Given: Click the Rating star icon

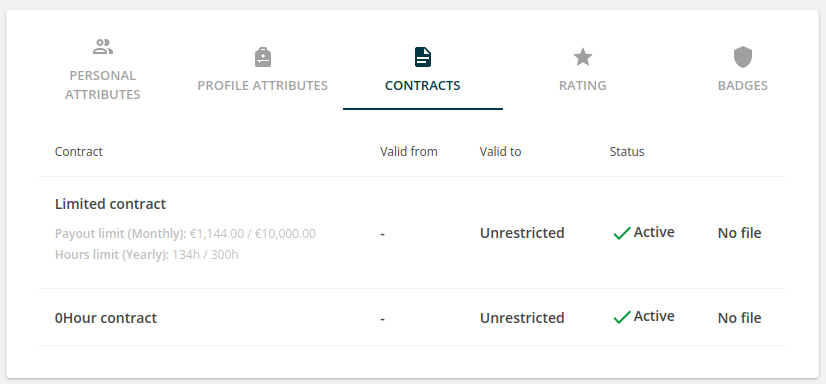Looking at the screenshot, I should point(583,57).
